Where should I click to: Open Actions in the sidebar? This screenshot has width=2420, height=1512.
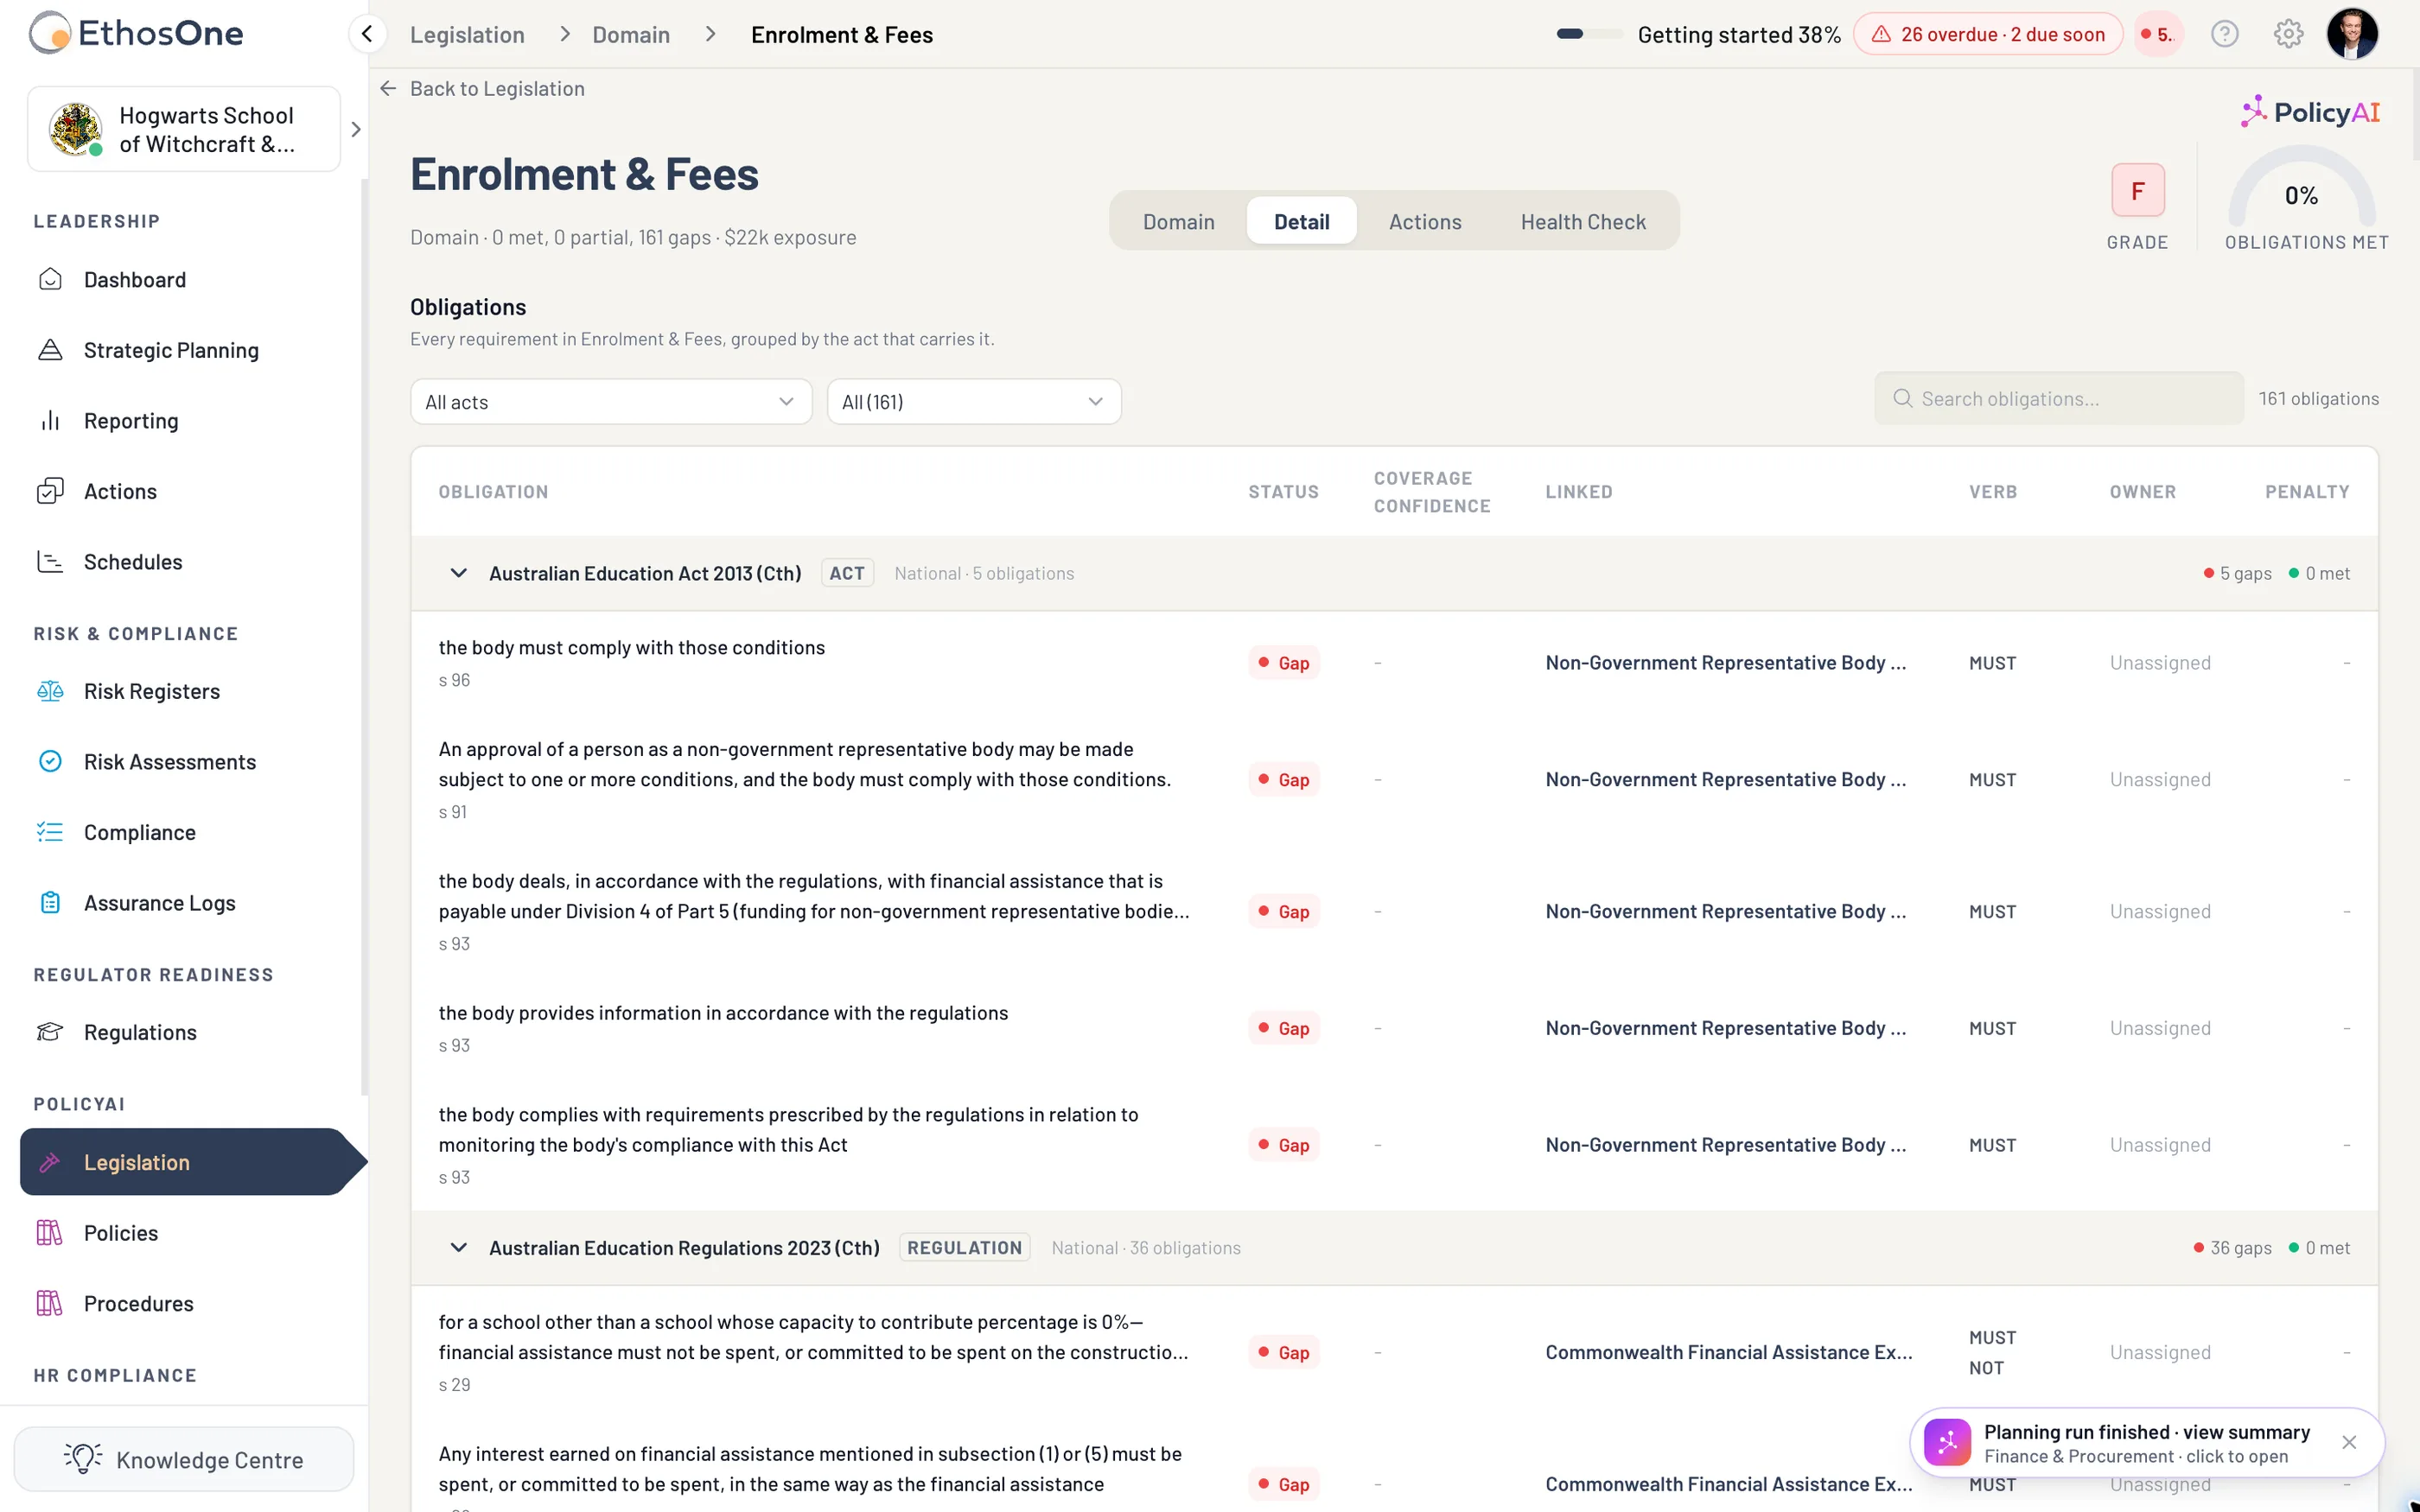click(x=120, y=491)
